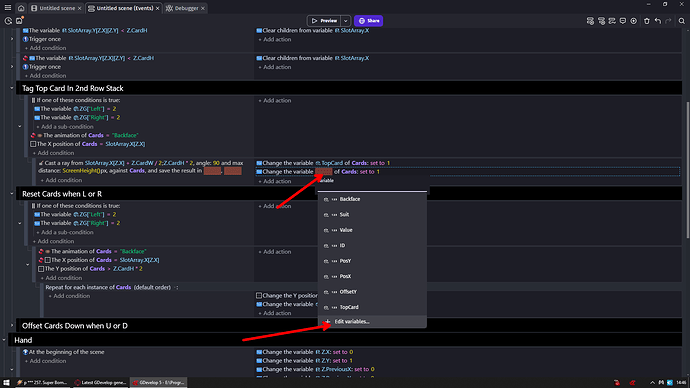
Task: Click the Add other event types icon
Action: pyautogui.click(x=612, y=21)
